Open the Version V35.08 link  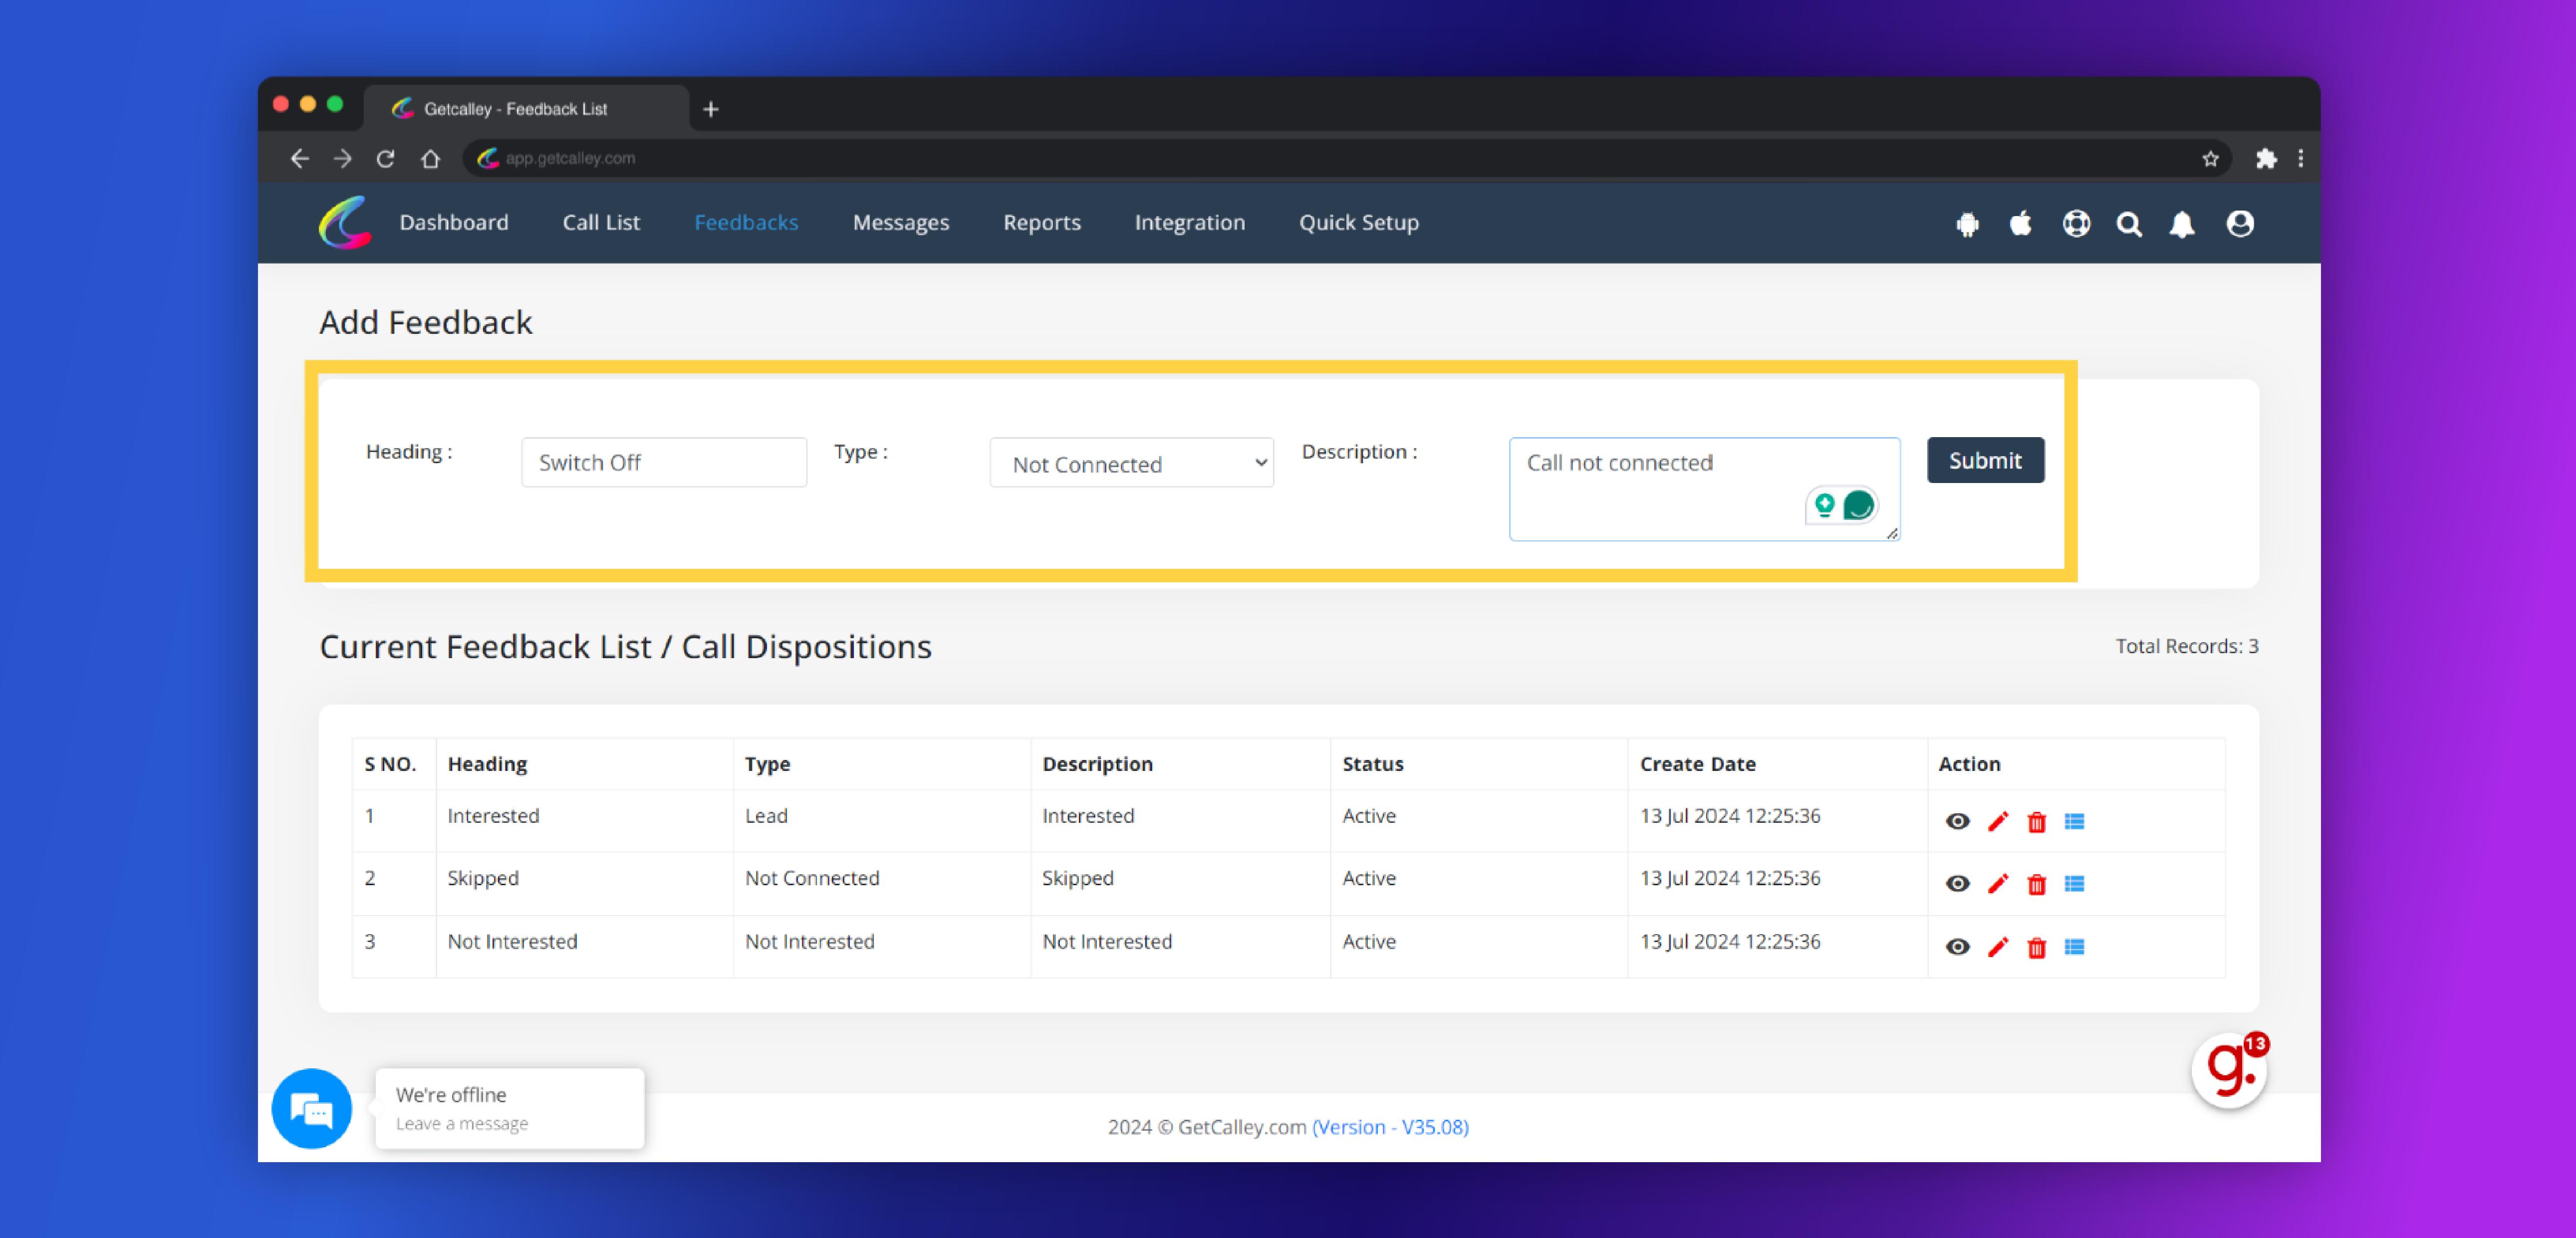pos(1389,1127)
